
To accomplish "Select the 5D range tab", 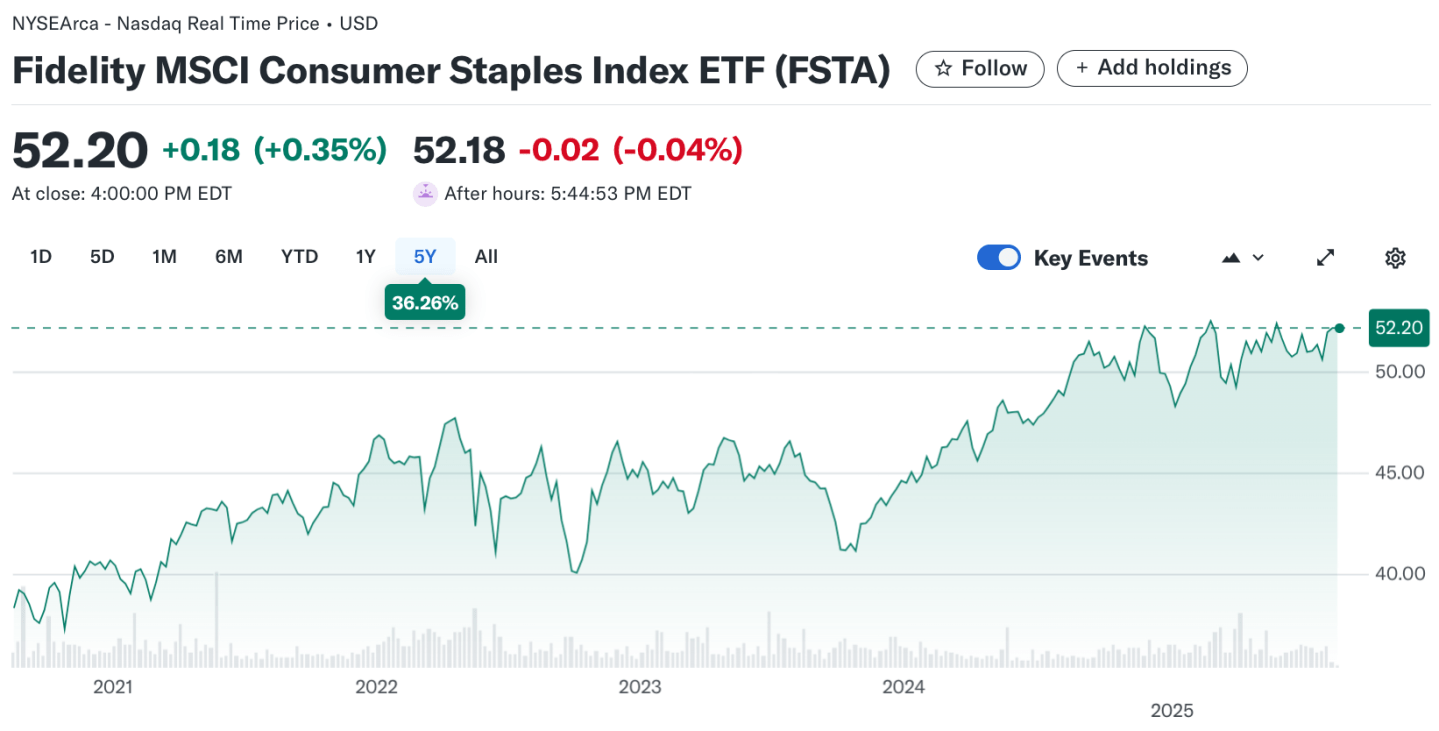I will (x=101, y=256).
